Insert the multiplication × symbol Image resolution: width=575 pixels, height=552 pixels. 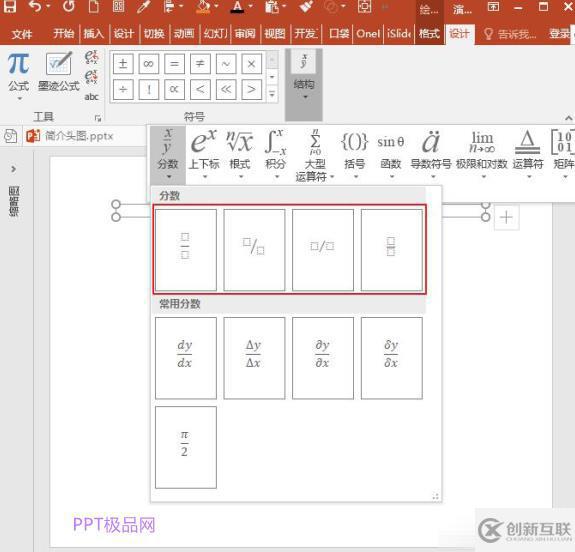pyautogui.click(x=252, y=64)
